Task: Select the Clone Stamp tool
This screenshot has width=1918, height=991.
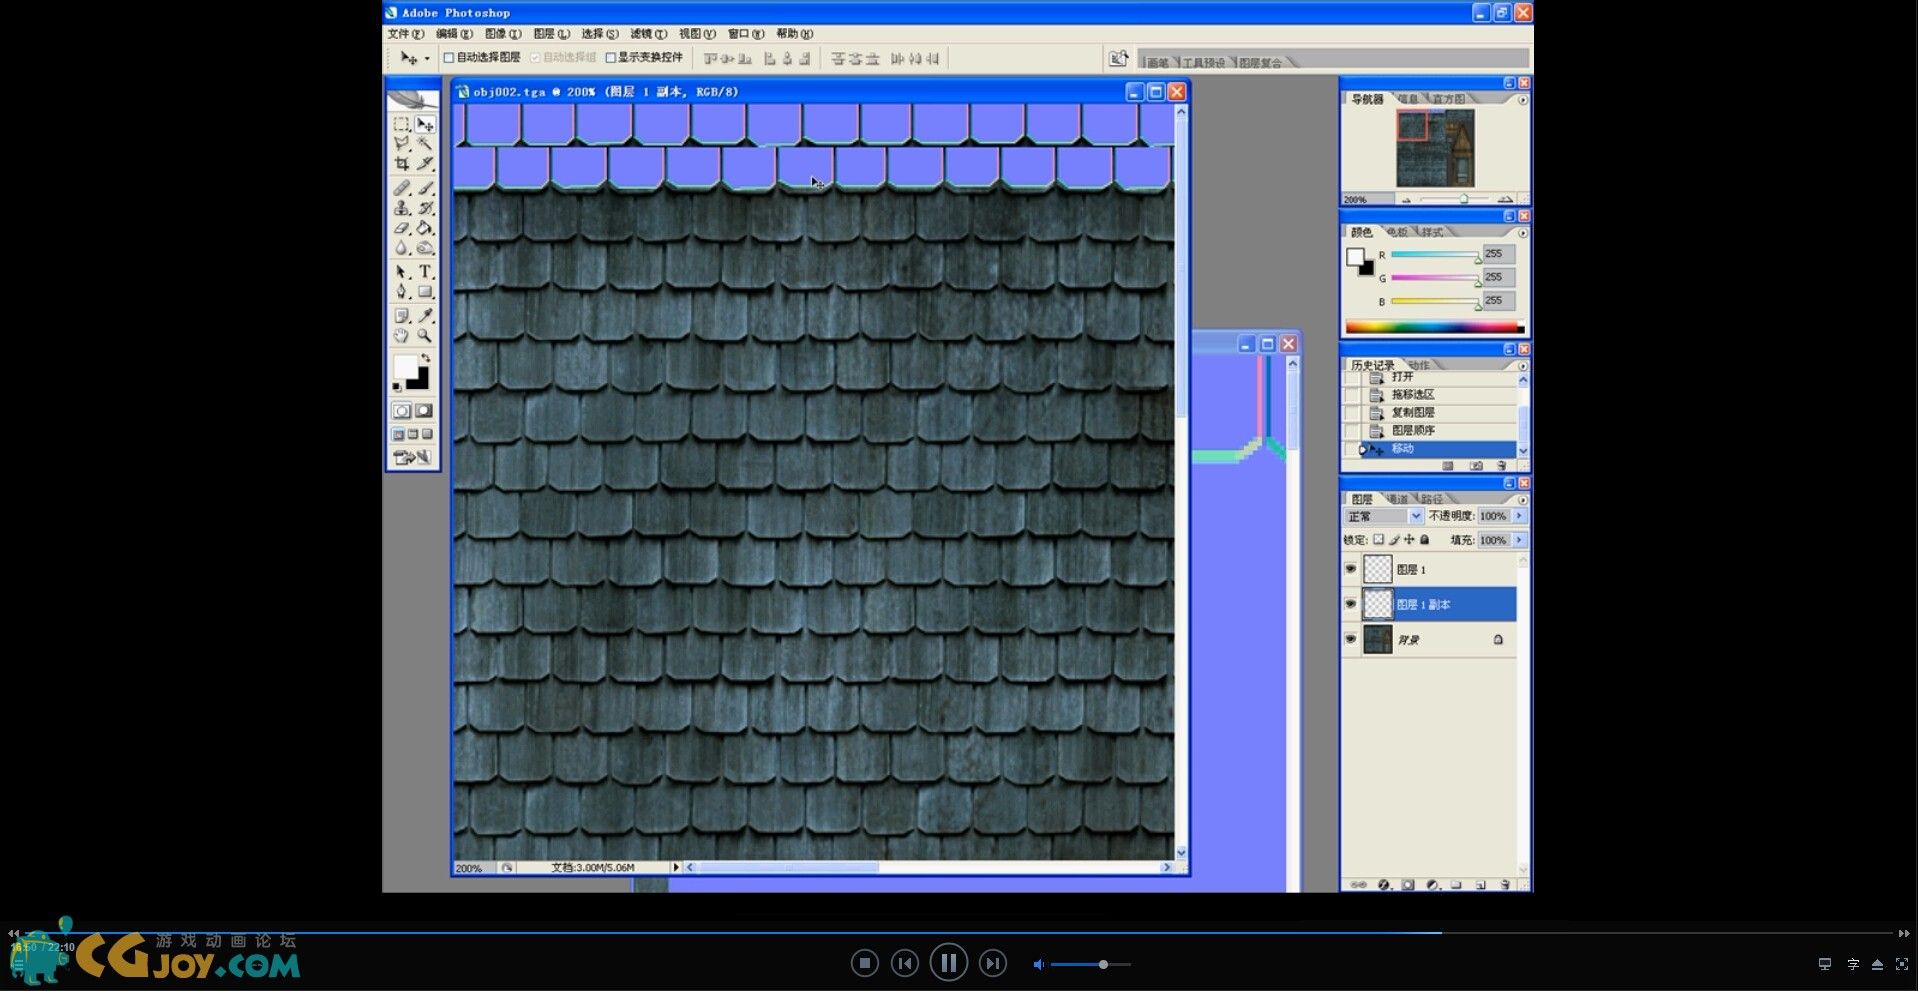Action: [401, 208]
